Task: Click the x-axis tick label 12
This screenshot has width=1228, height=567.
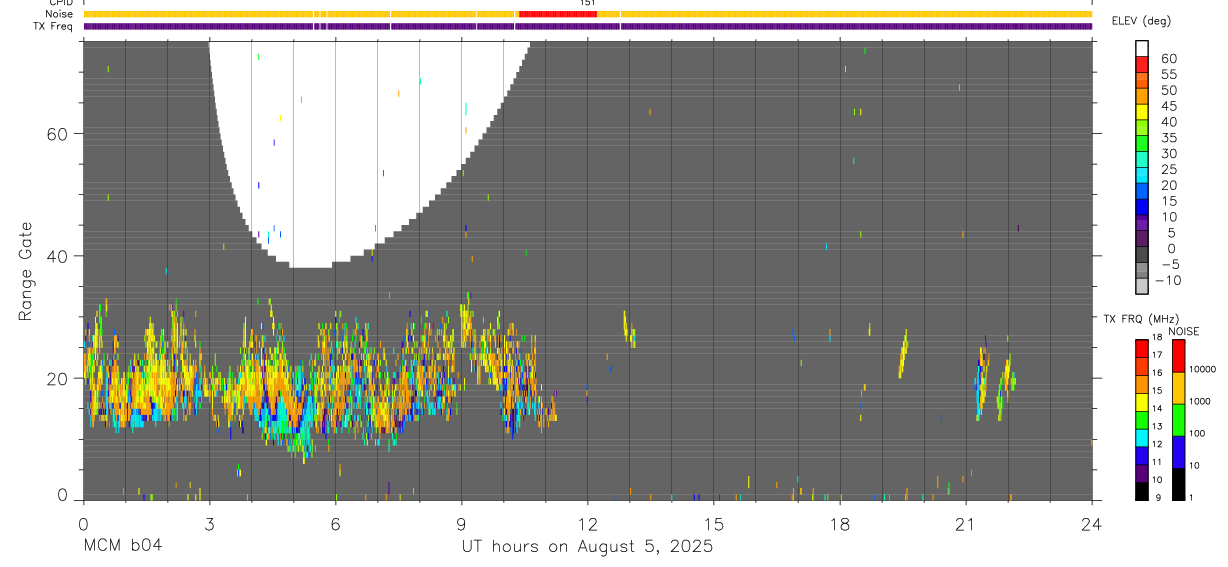Action: click(587, 523)
